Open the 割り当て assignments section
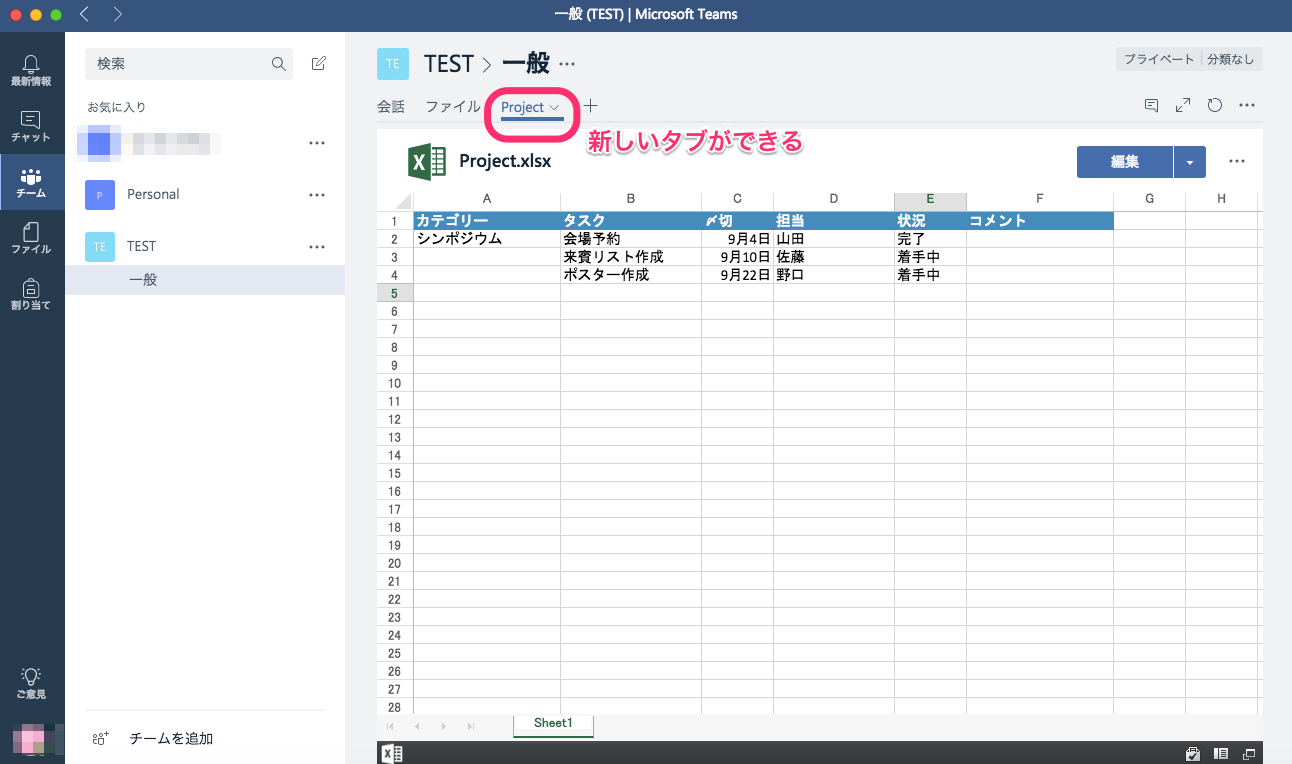 (x=32, y=294)
